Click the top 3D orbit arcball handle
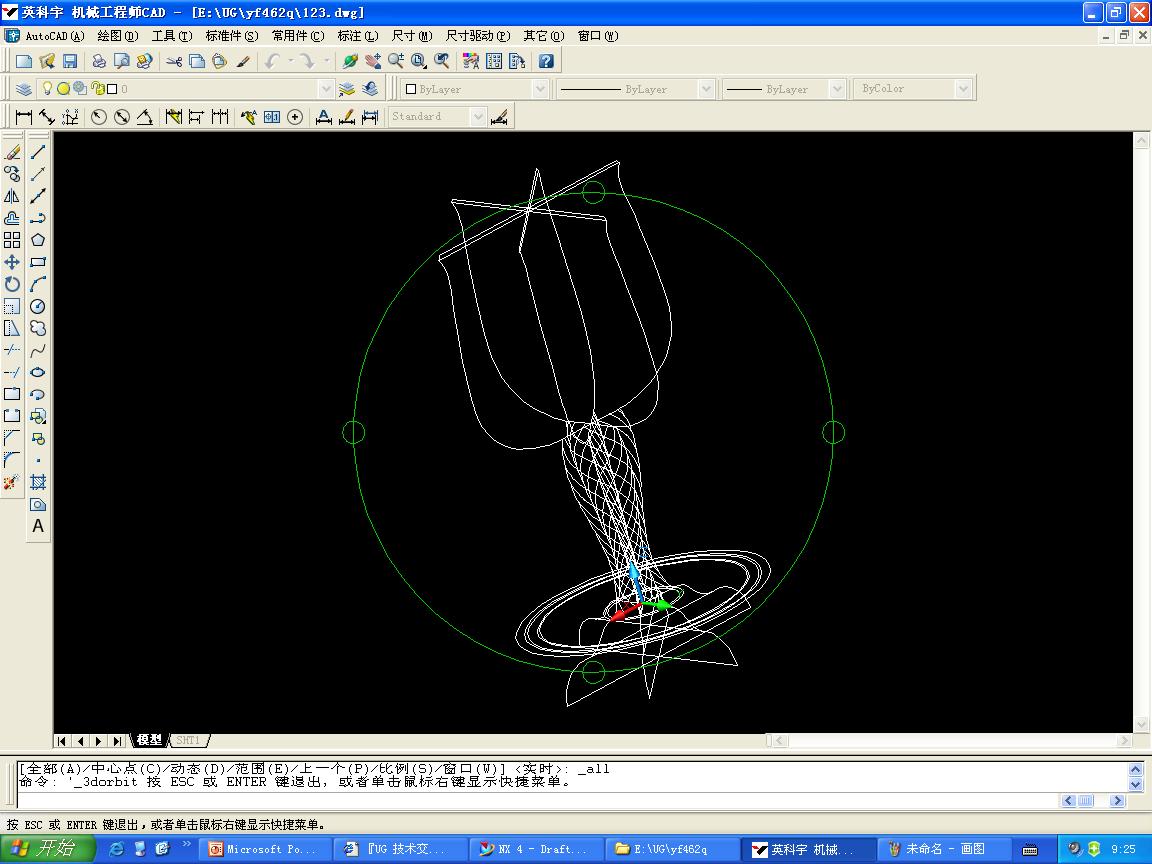 coord(594,192)
